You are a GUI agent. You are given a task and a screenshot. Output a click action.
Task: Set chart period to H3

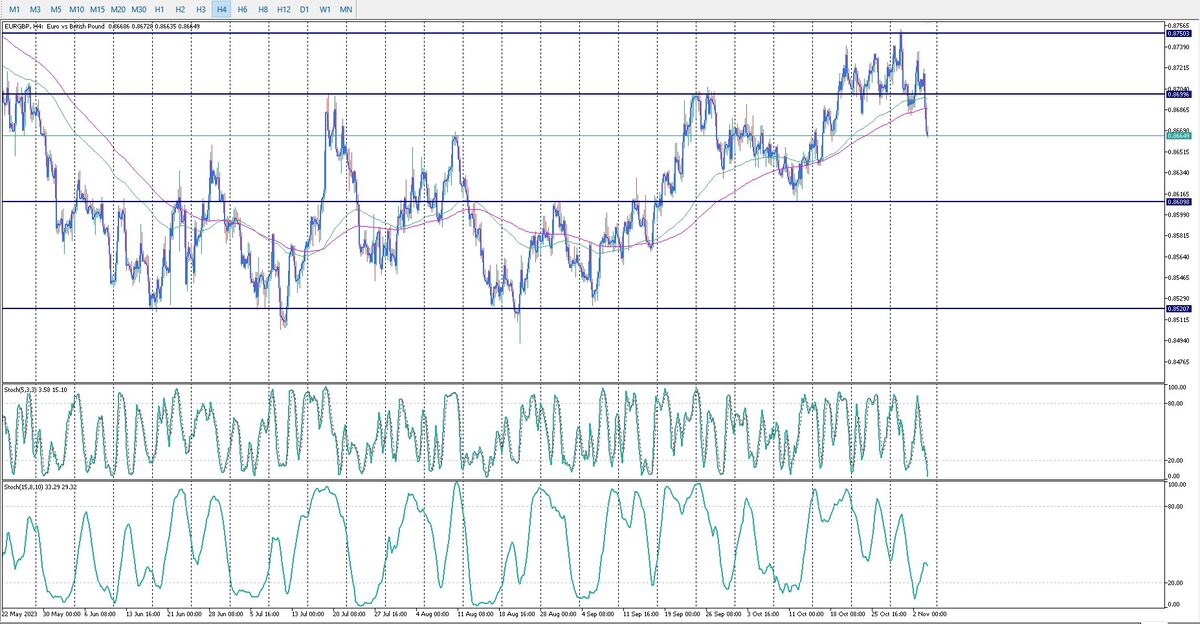(x=201, y=8)
